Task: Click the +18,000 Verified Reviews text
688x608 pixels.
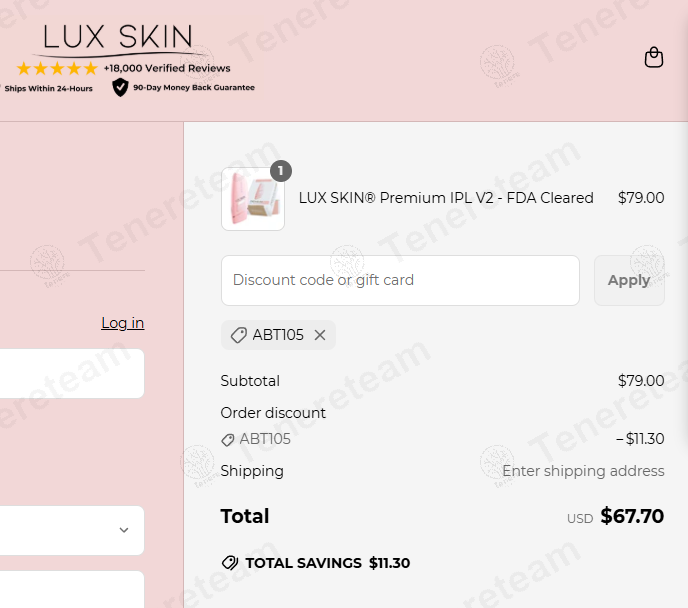Action: point(167,68)
